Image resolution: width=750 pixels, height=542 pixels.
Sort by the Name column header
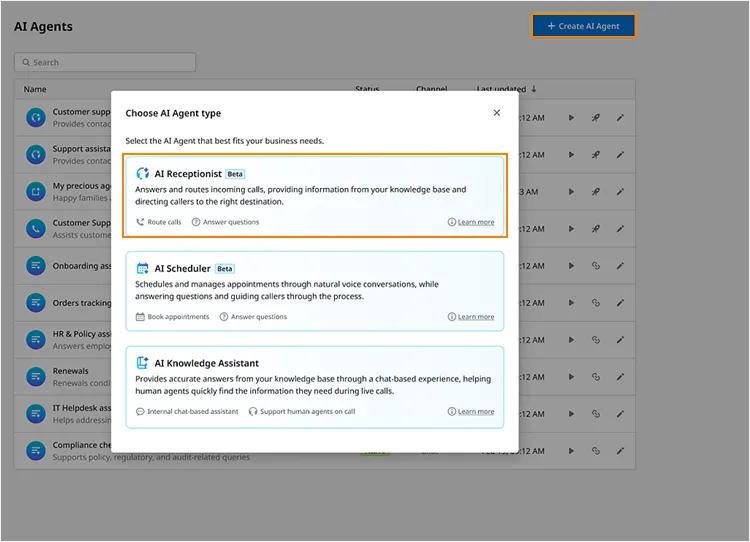(35, 89)
